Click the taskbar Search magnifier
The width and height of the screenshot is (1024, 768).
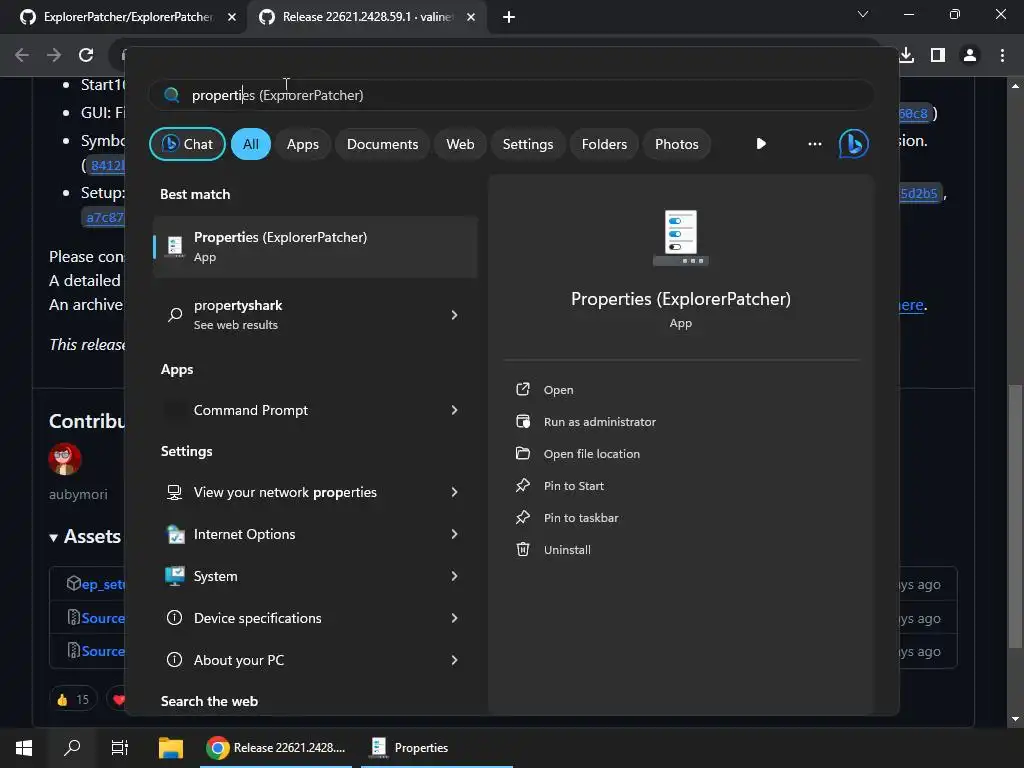[x=72, y=748]
